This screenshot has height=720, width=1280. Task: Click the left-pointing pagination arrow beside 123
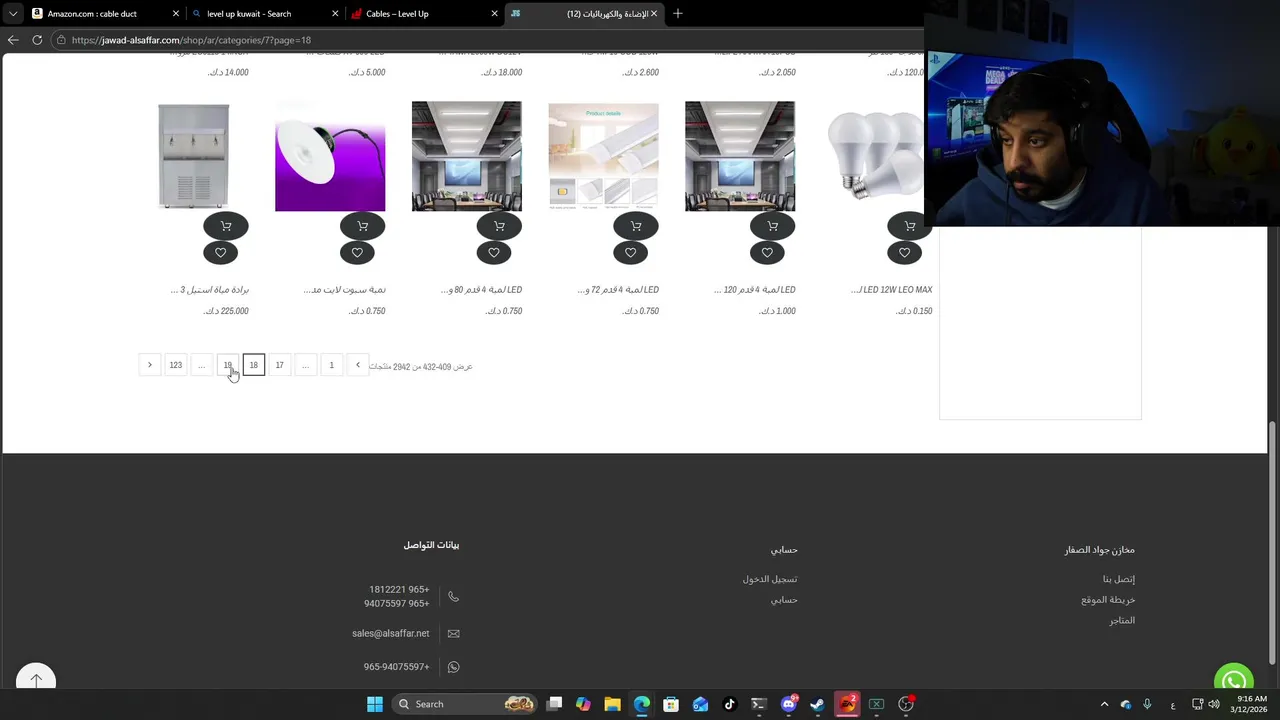tap(150, 365)
